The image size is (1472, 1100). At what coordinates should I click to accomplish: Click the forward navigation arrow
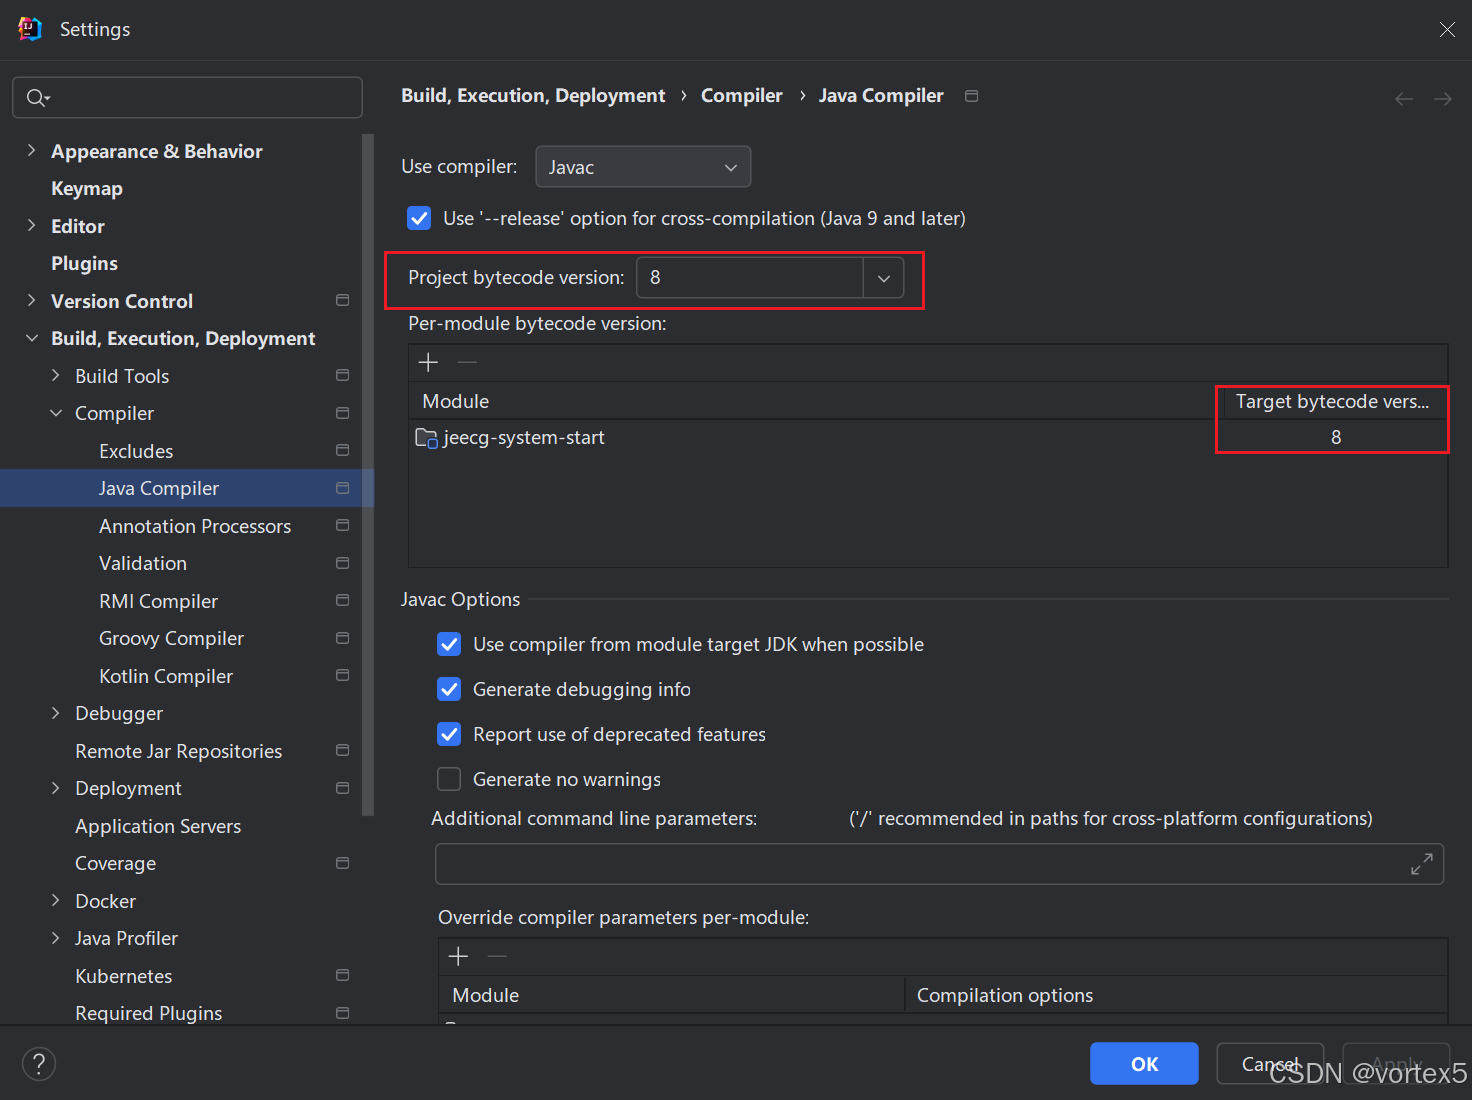[1442, 98]
